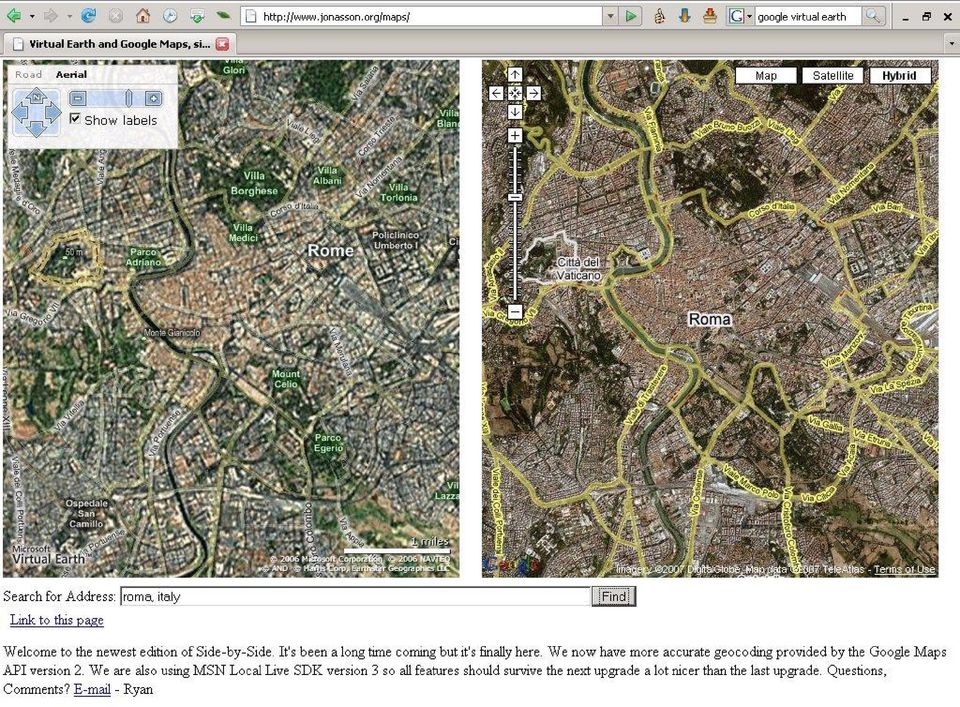Screen dimensions: 960x707
Task: Click the Parco Adriano map label
Action: (x=143, y=257)
